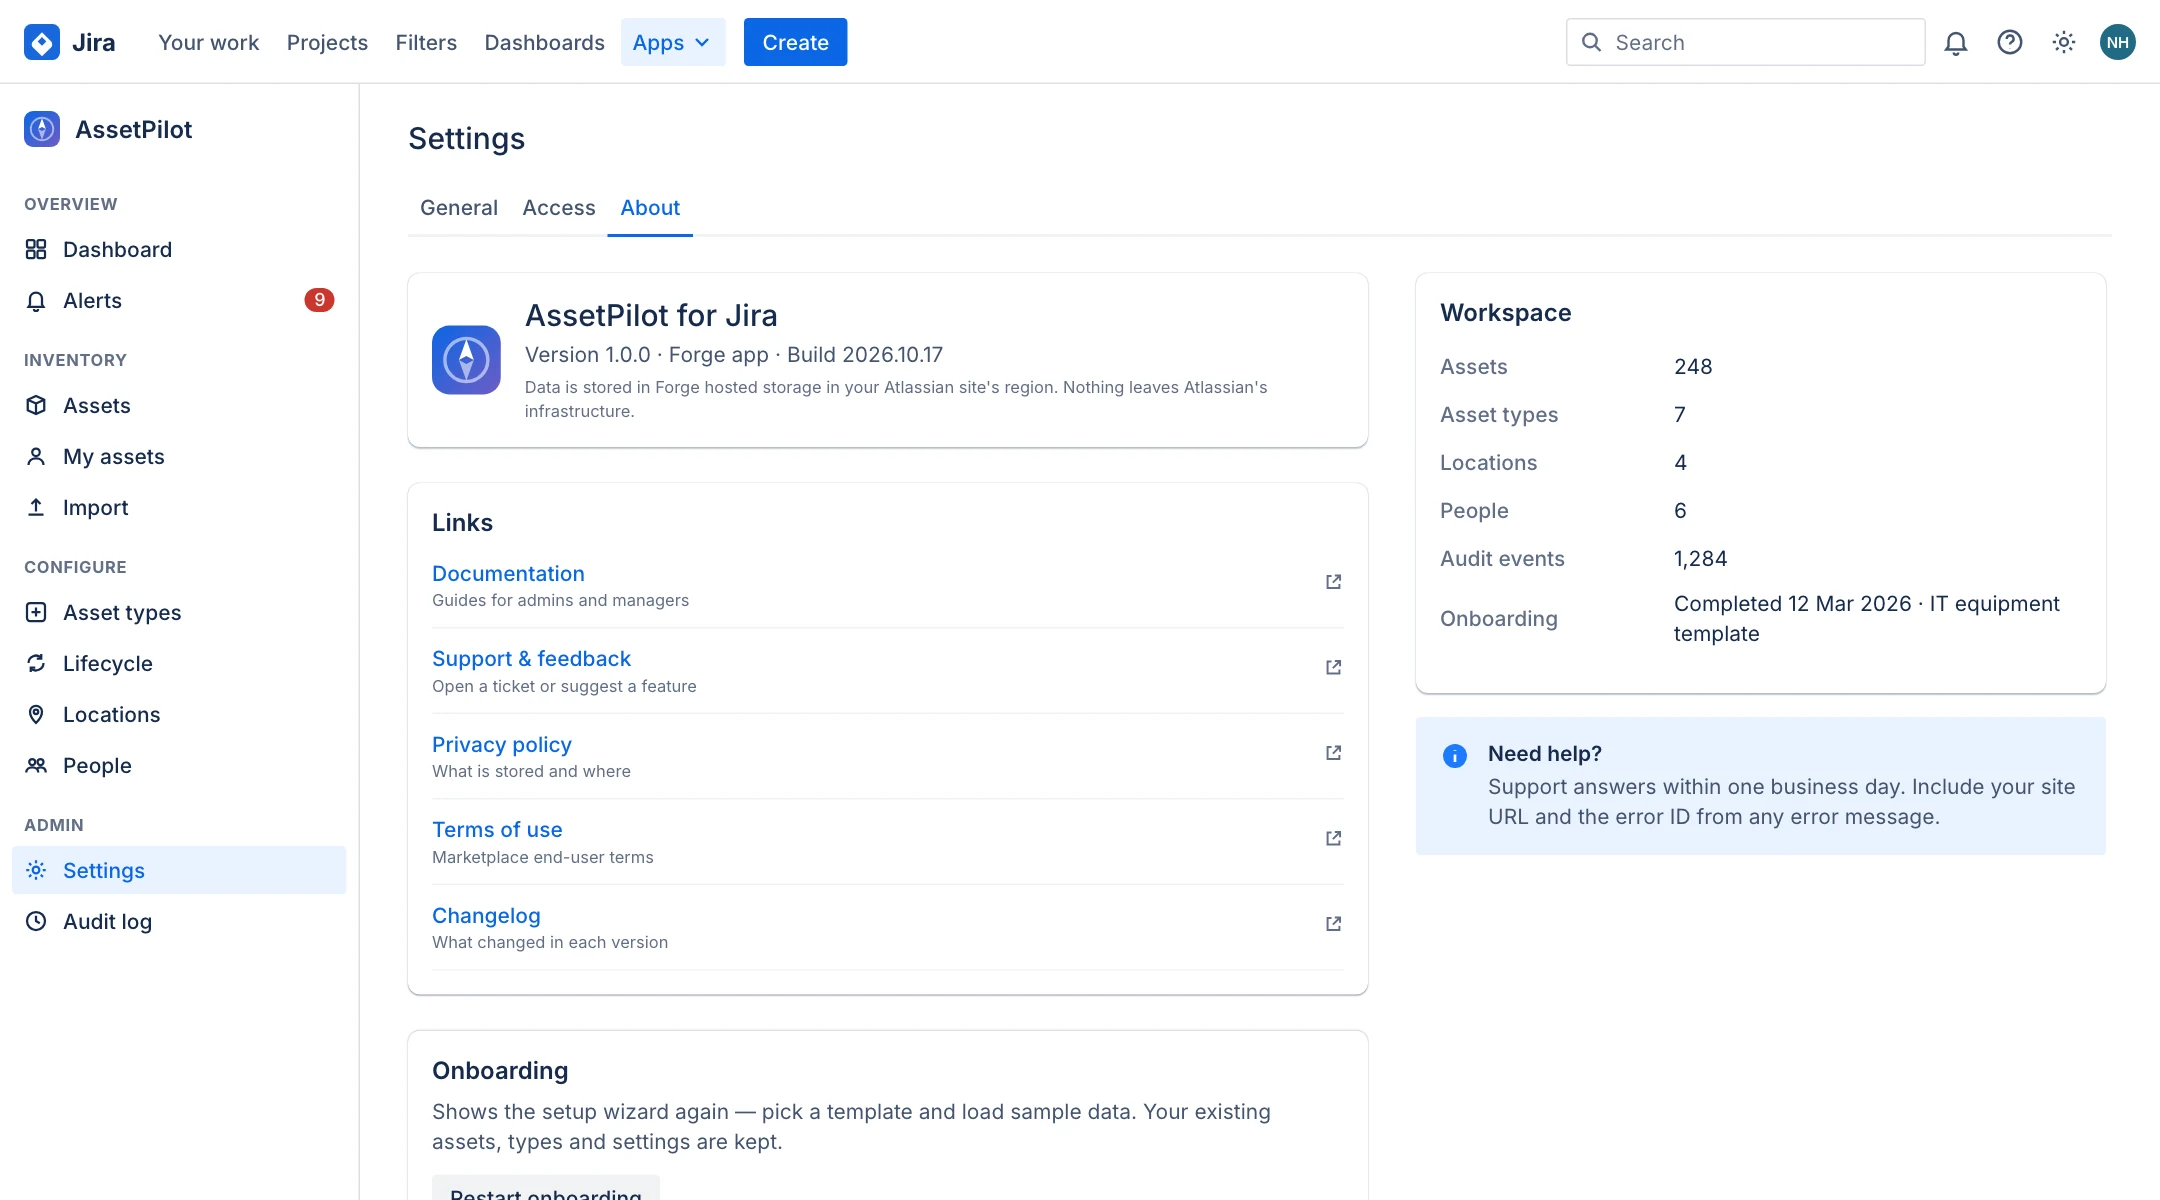Switch to the General tab
Image resolution: width=2160 pixels, height=1200 pixels.
[x=459, y=208]
